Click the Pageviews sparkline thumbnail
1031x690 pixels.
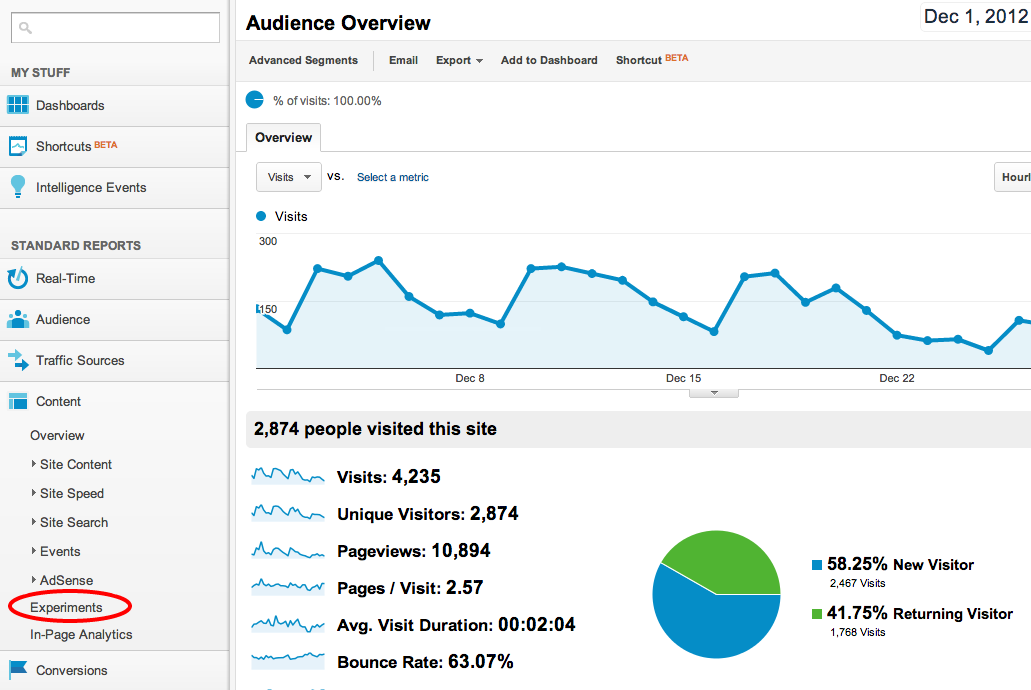tap(288, 551)
